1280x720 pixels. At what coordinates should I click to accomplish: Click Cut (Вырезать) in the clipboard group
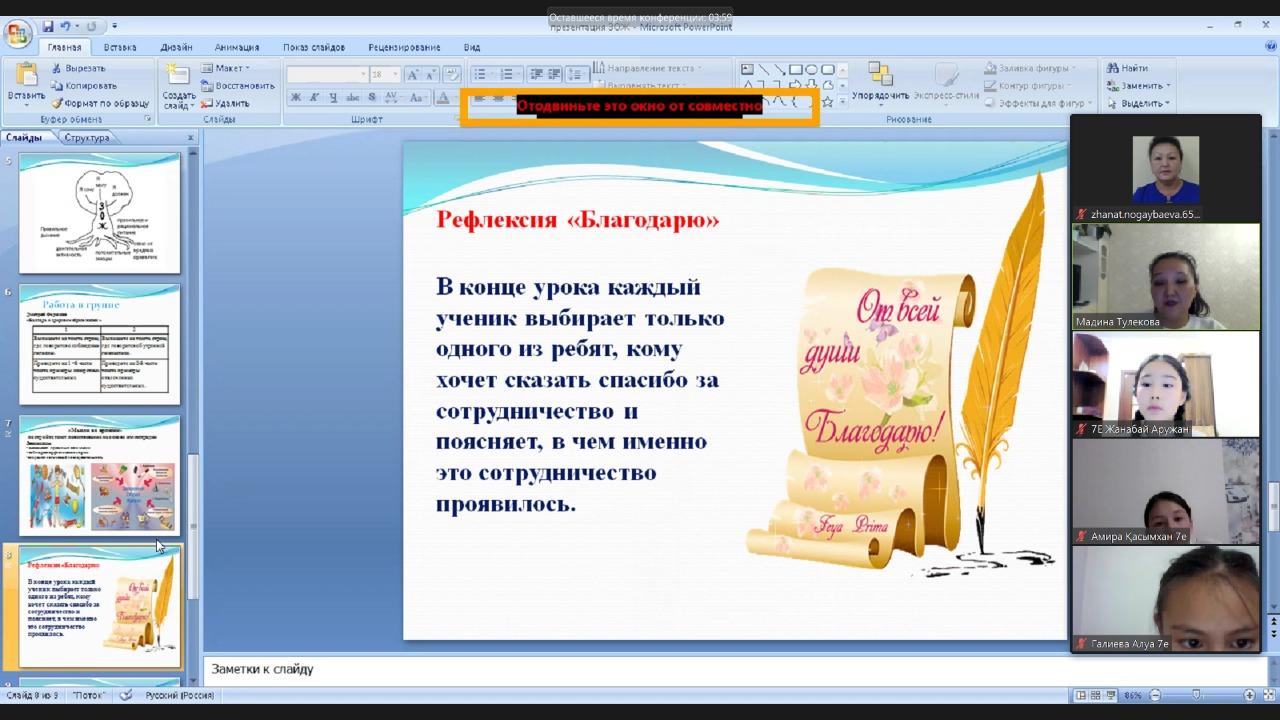pos(78,68)
